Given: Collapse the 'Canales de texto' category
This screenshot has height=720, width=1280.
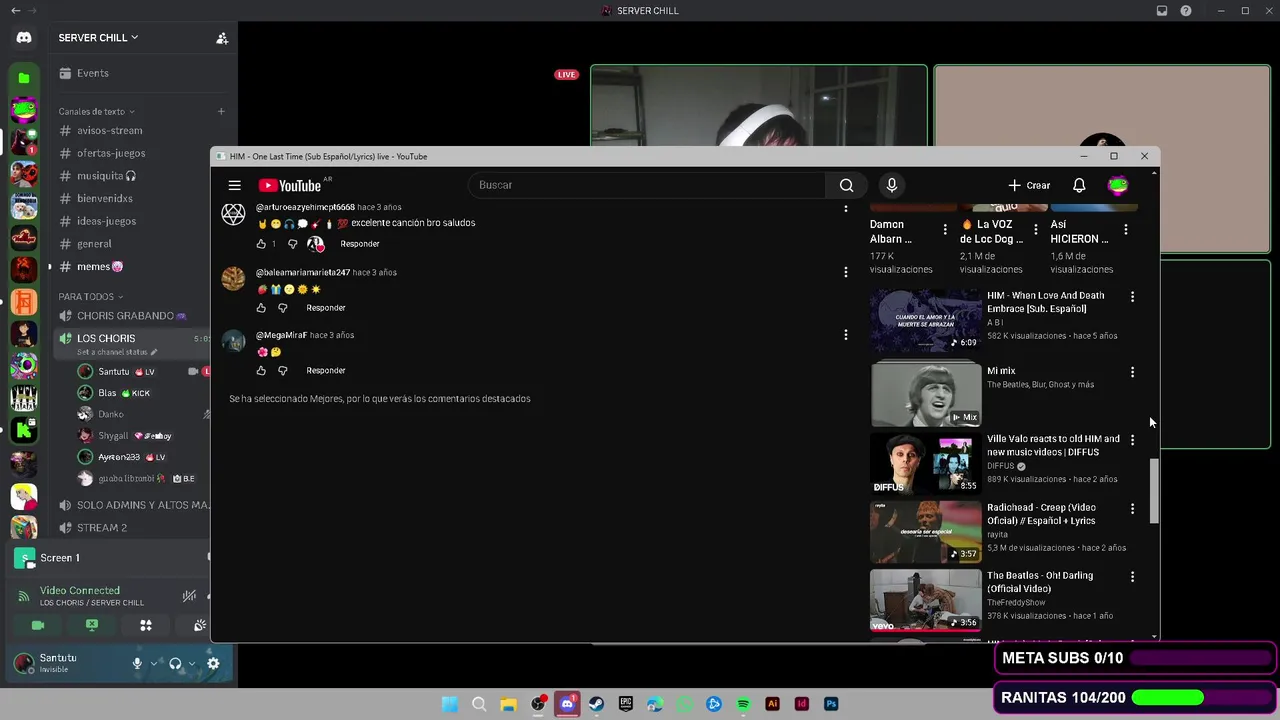Looking at the screenshot, I should click(x=96, y=111).
